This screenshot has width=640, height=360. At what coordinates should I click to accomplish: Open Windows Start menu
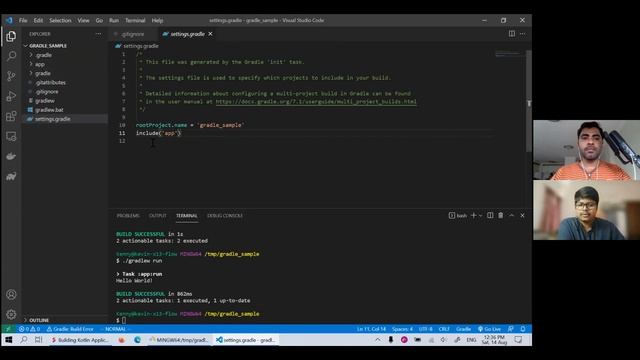coord(9,340)
